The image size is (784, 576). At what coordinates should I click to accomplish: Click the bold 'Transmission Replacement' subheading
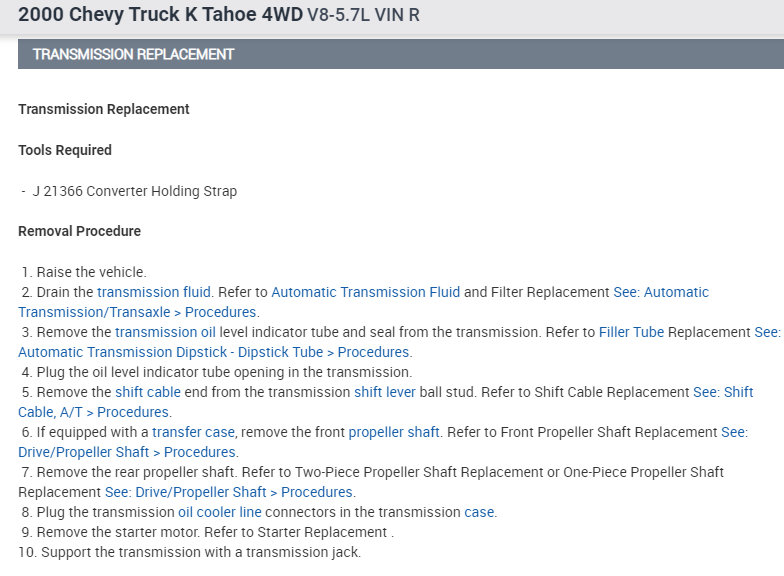[104, 108]
